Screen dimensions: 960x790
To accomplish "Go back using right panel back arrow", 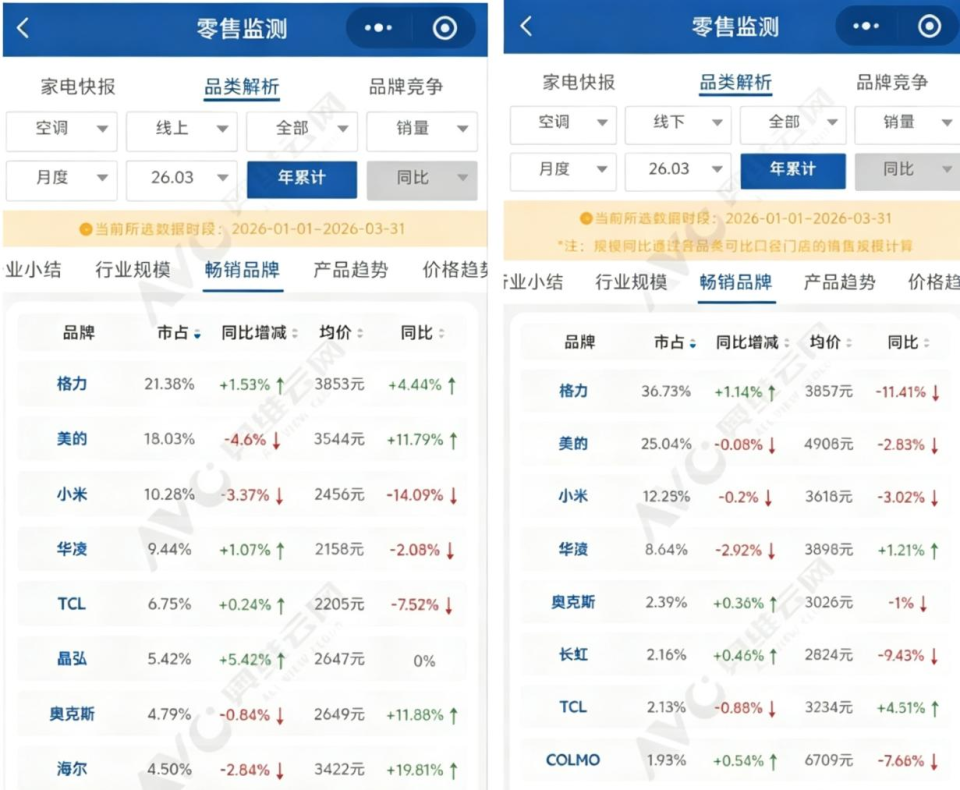I will tap(526, 26).
